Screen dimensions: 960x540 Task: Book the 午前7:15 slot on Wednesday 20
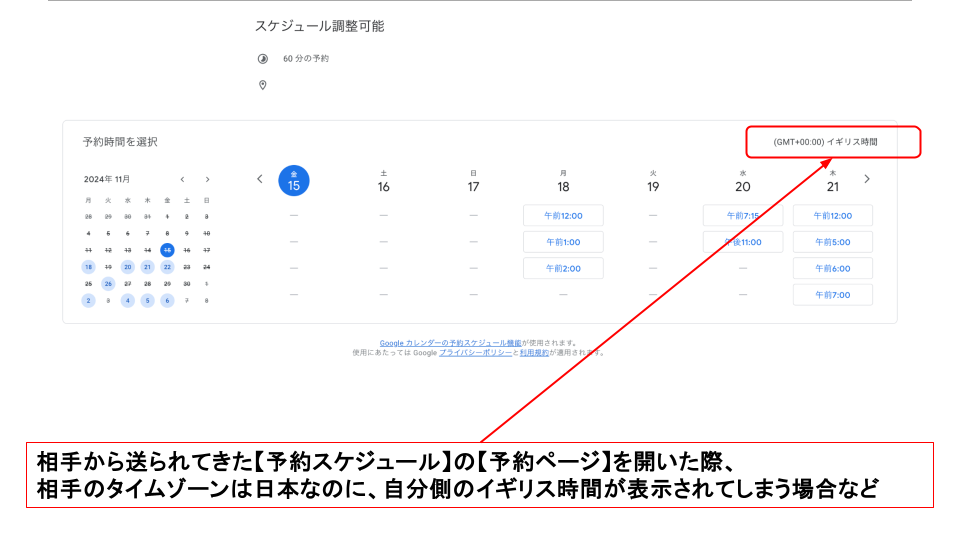point(742,216)
